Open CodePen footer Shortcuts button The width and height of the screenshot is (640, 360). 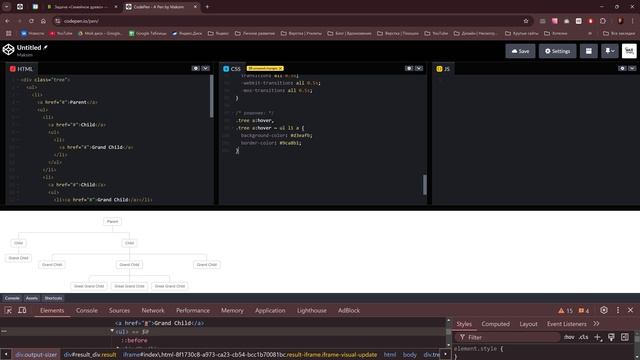tap(53, 298)
